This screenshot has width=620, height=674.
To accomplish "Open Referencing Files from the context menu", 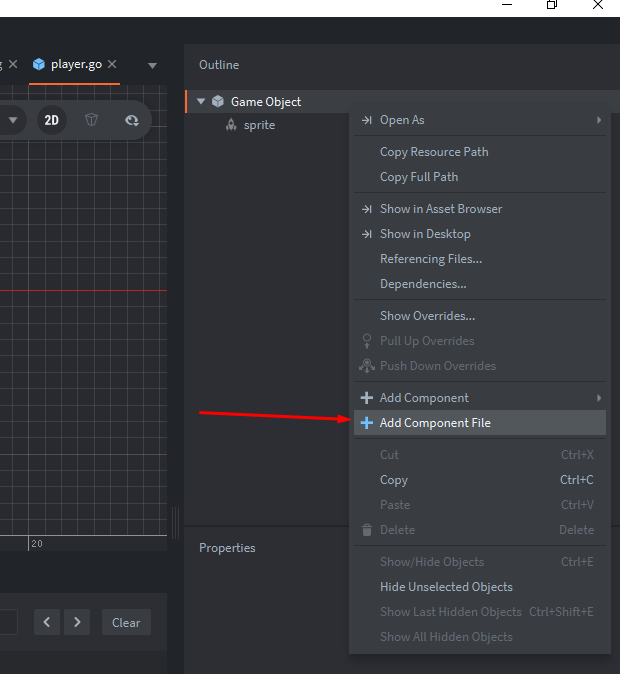I will [x=430, y=259].
